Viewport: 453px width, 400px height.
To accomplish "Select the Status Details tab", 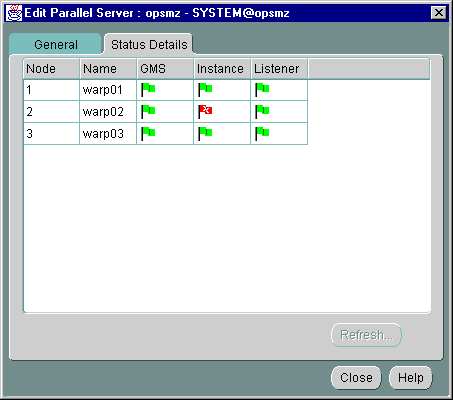I will point(149,44).
